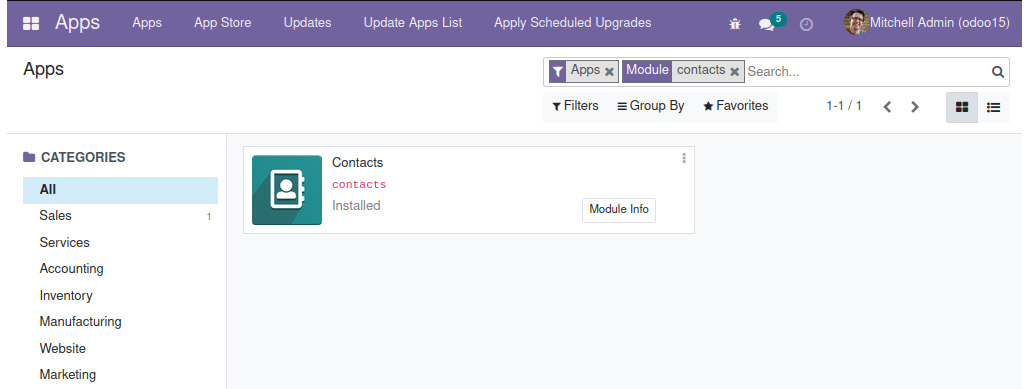This screenshot has height=389, width=1029.
Task: Remove the Apps filter facet
Action: pyautogui.click(x=609, y=72)
